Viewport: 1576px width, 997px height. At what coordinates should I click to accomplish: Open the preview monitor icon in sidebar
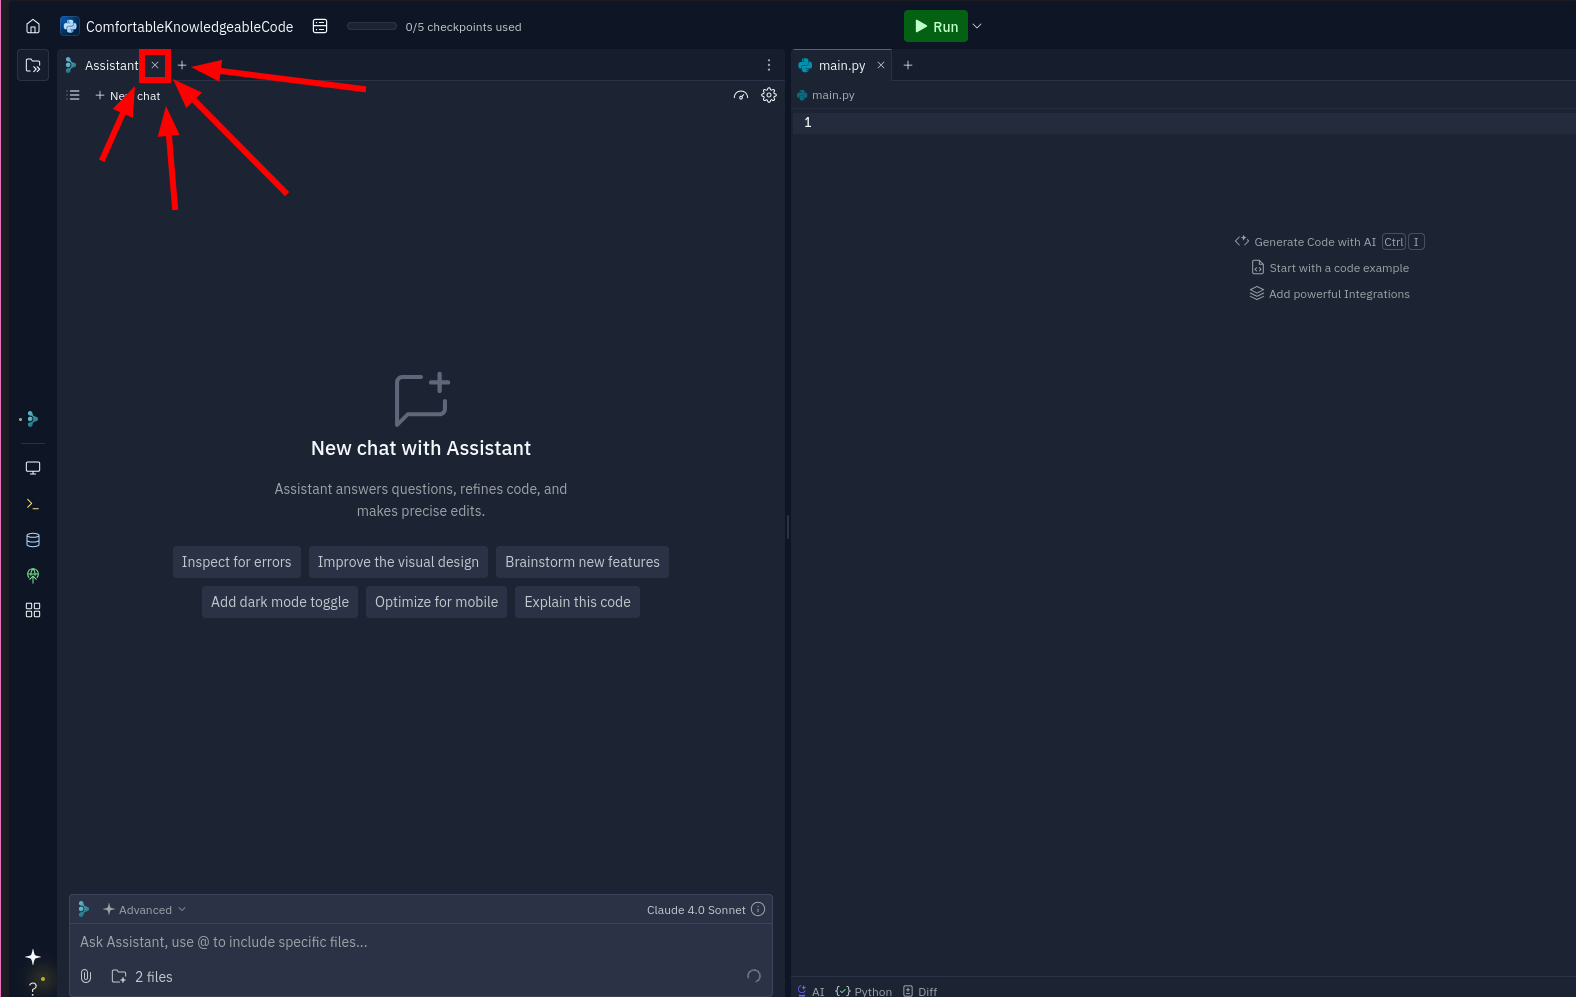pos(33,468)
